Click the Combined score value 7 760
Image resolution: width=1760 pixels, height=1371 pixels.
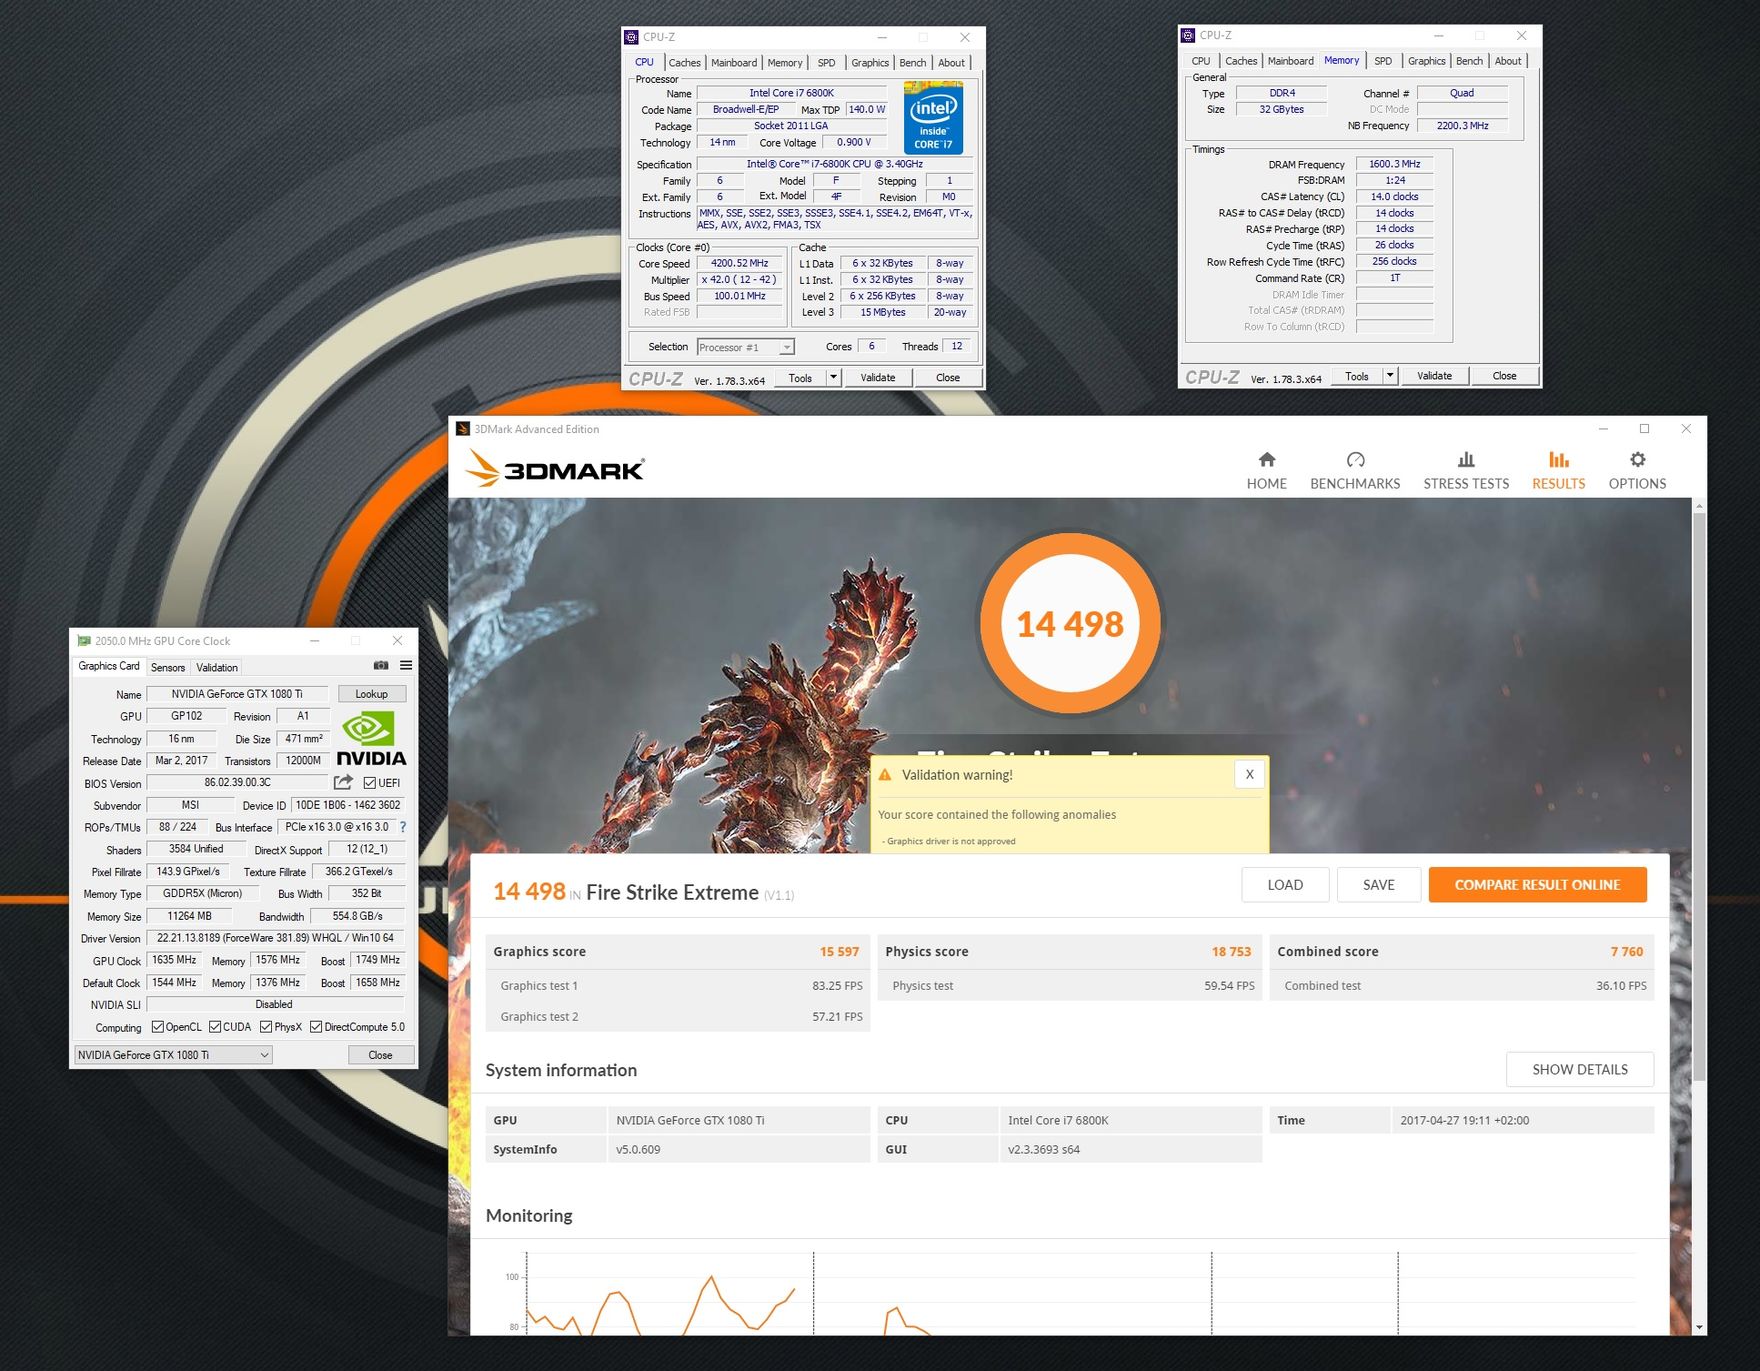pos(1627,951)
